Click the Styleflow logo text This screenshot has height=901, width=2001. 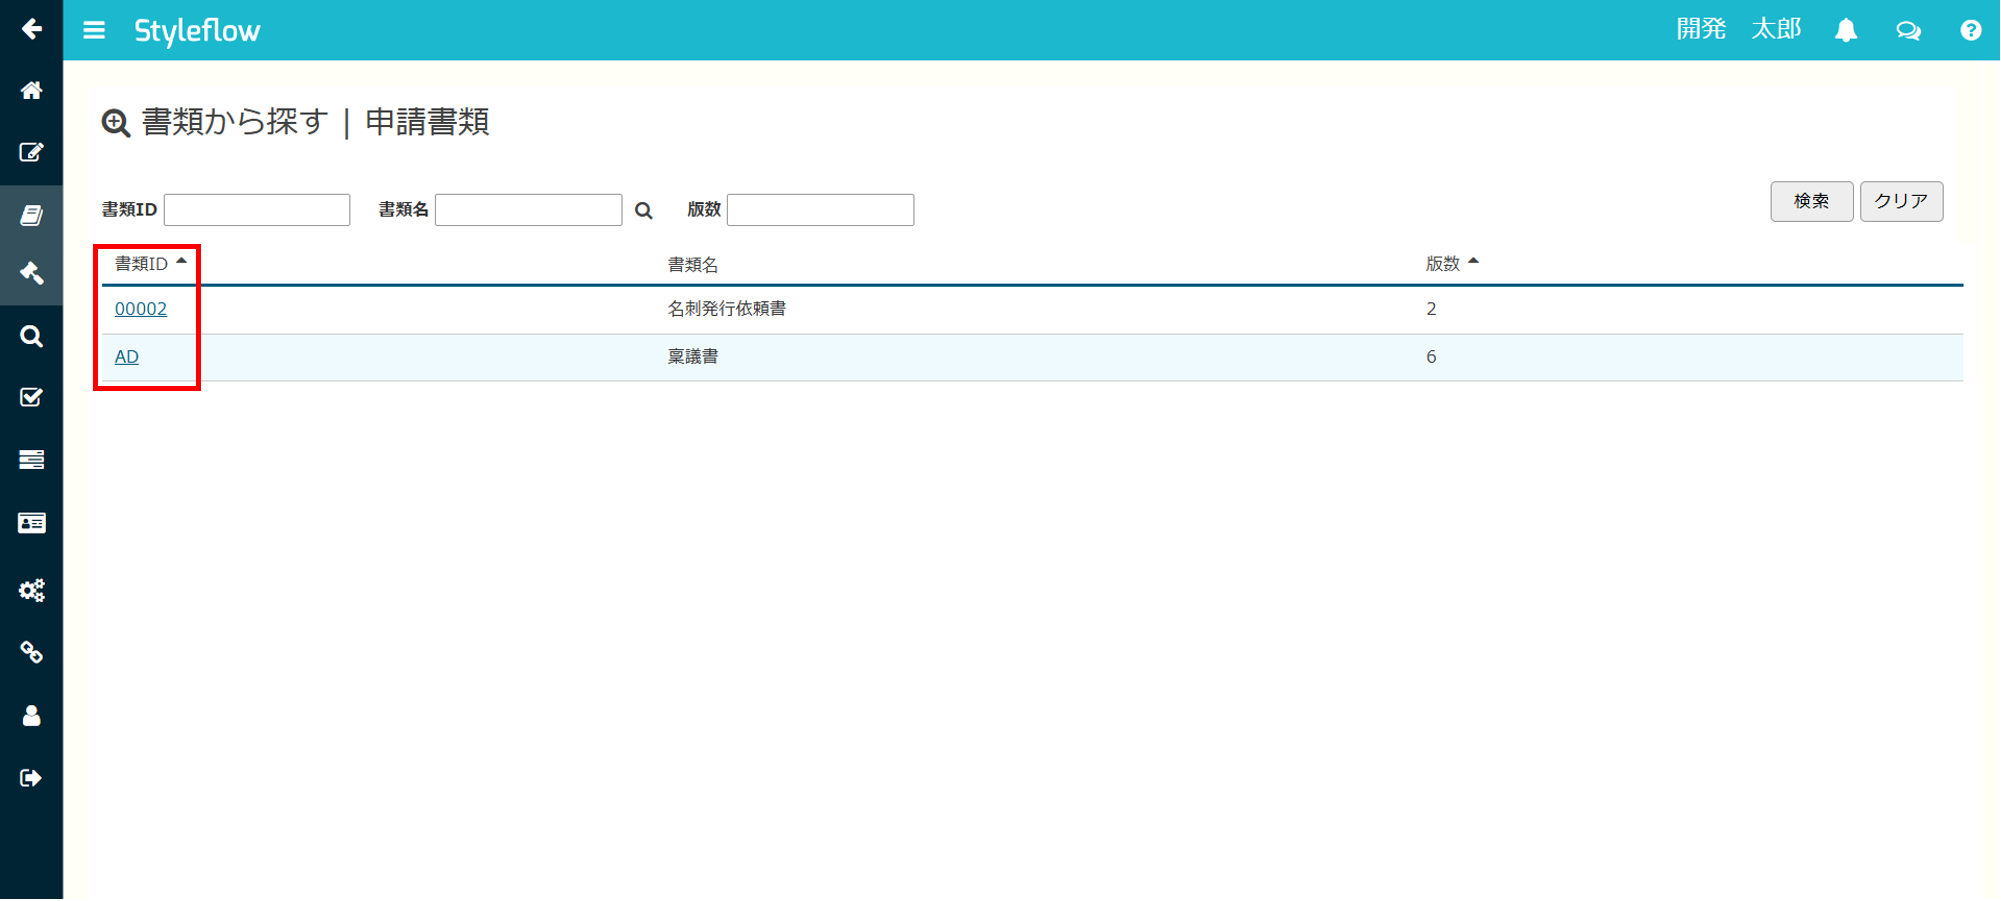pos(197,31)
